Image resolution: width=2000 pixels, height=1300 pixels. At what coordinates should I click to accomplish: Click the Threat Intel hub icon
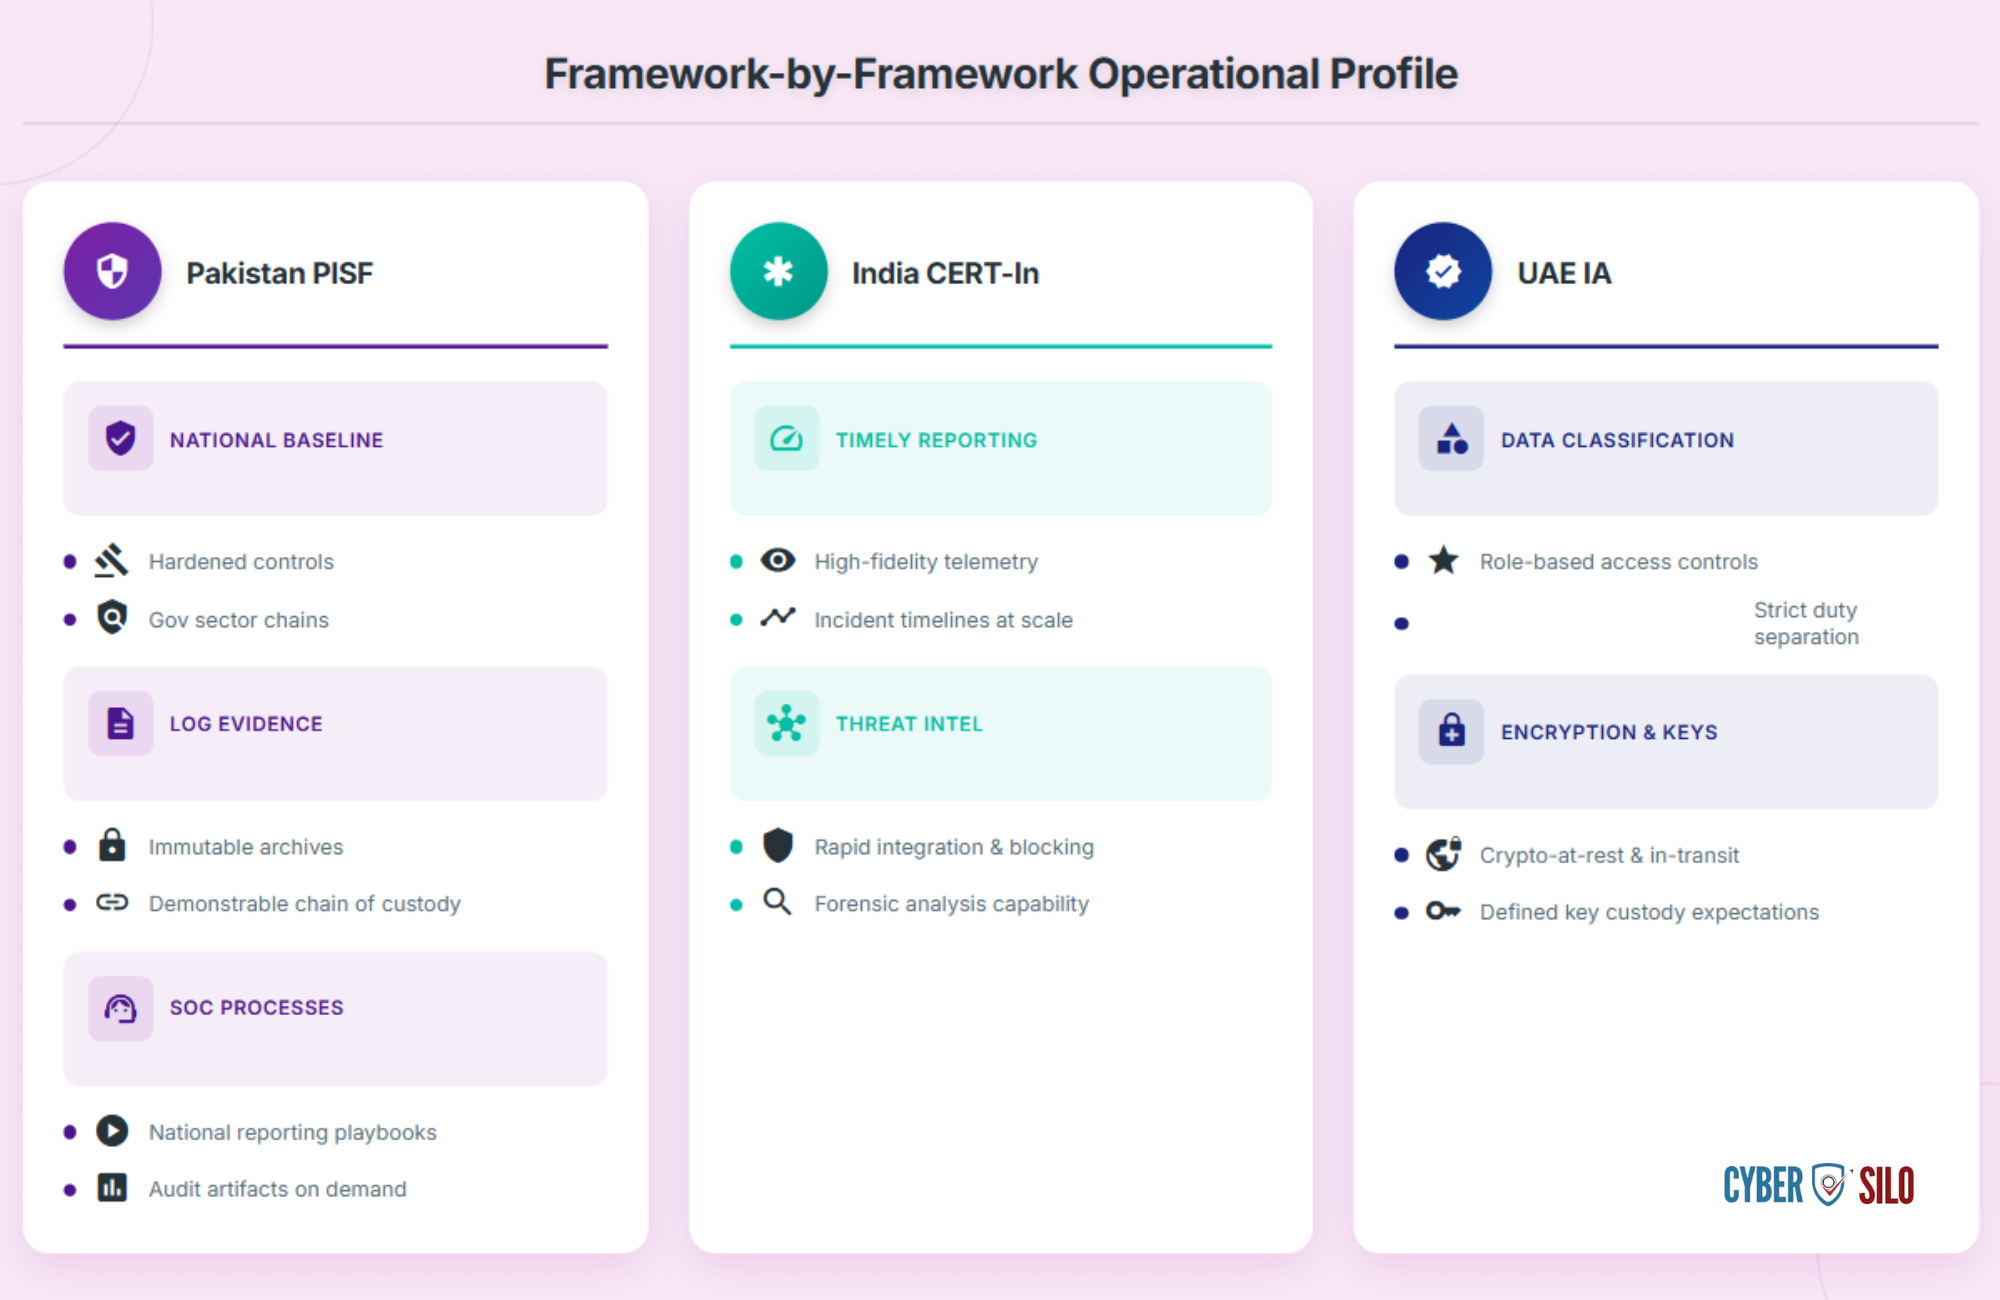click(x=786, y=723)
